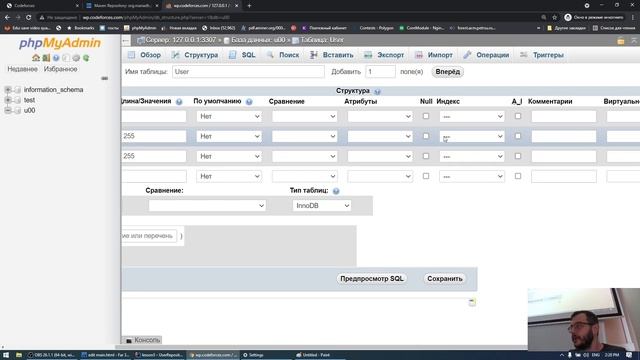The image size is (640, 360).
Task: Open the Операции tab
Action: click(x=486, y=55)
